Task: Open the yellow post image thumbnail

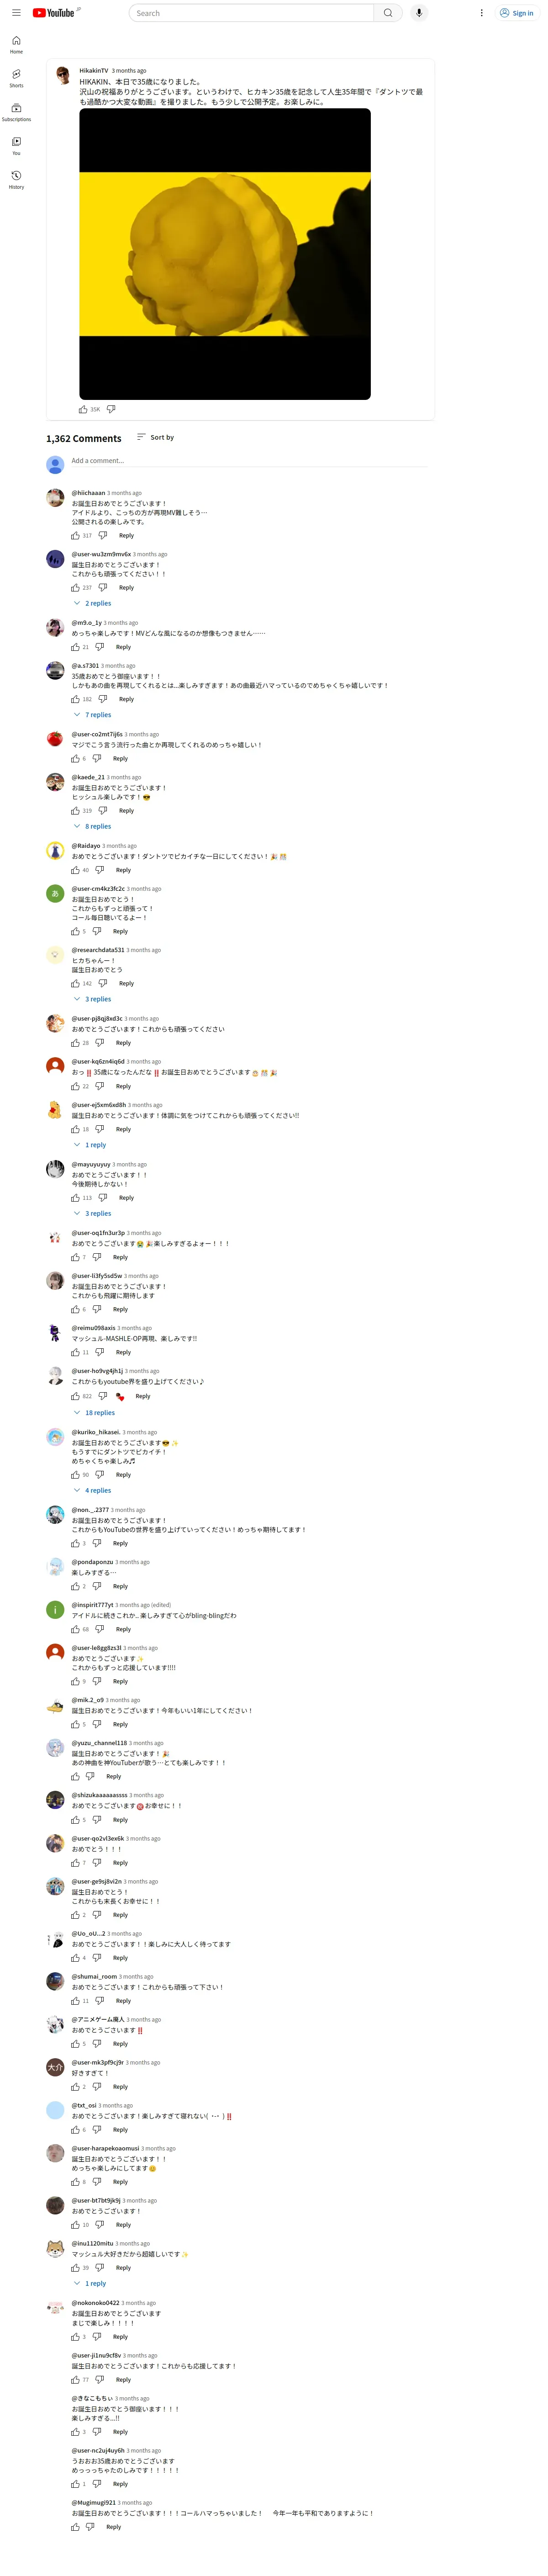Action: (225, 254)
